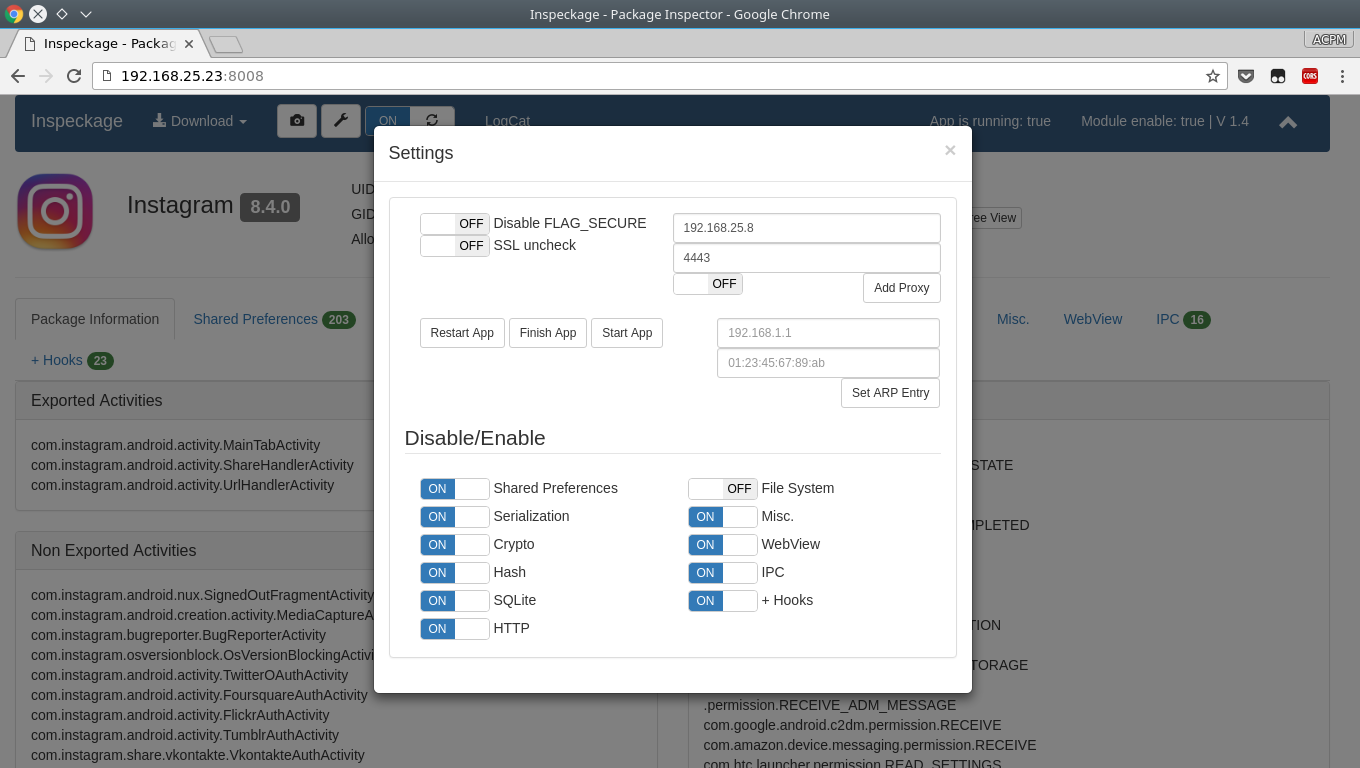Image resolution: width=1360 pixels, height=768 pixels.
Task: Click the CORS extension icon
Action: [1309, 75]
